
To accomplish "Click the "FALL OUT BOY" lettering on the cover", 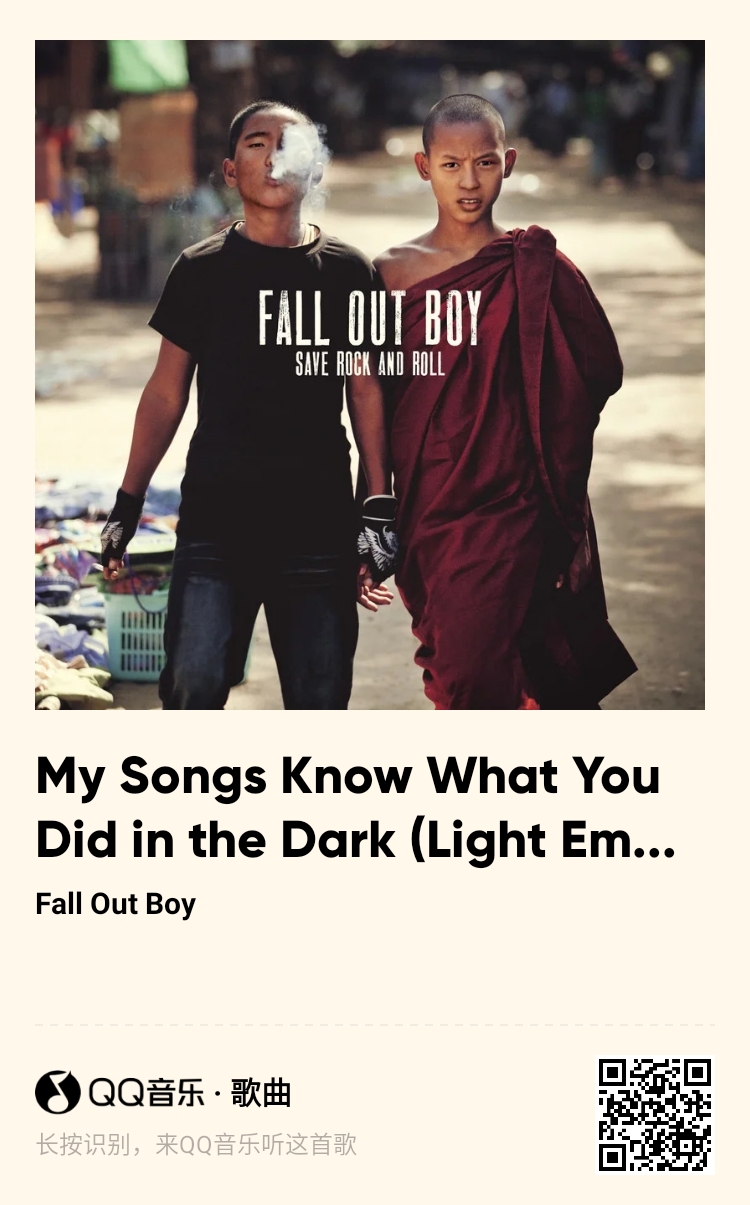I will [370, 318].
